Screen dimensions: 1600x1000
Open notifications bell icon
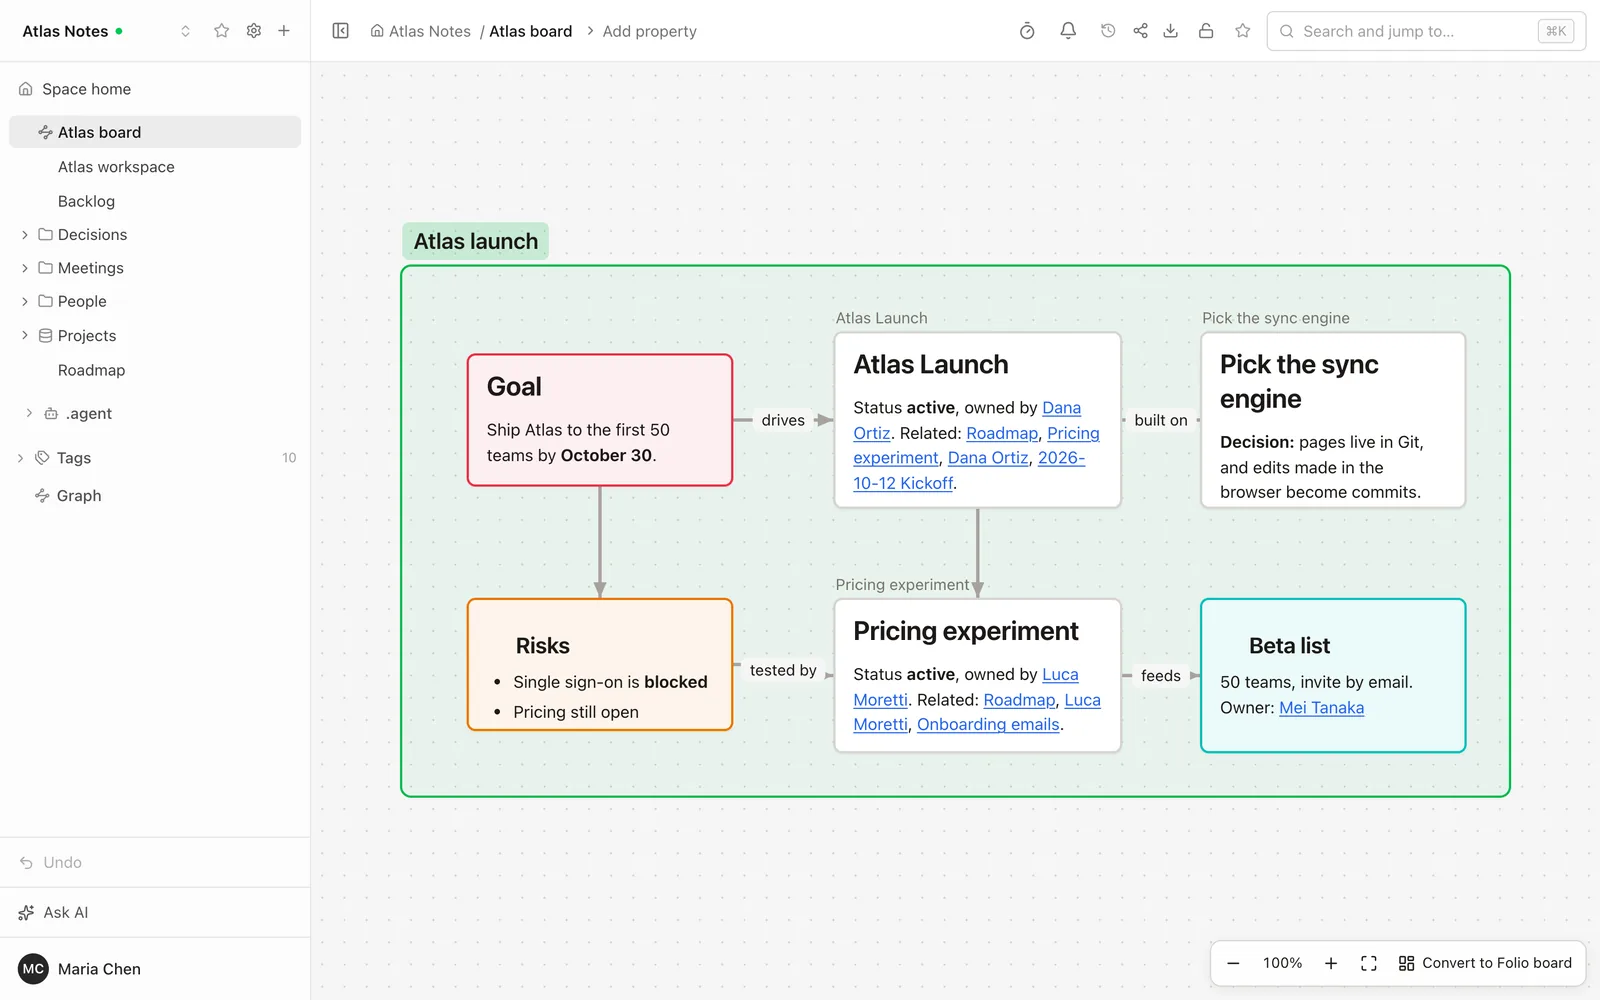(1068, 31)
